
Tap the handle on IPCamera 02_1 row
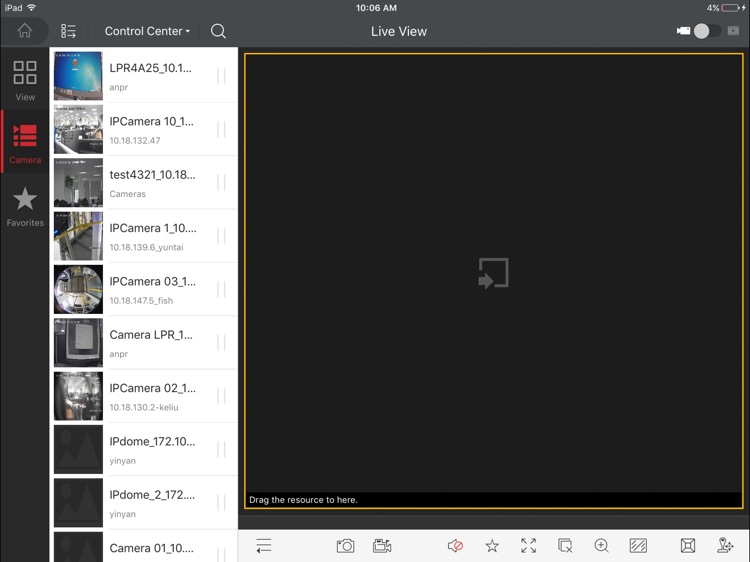coord(221,396)
